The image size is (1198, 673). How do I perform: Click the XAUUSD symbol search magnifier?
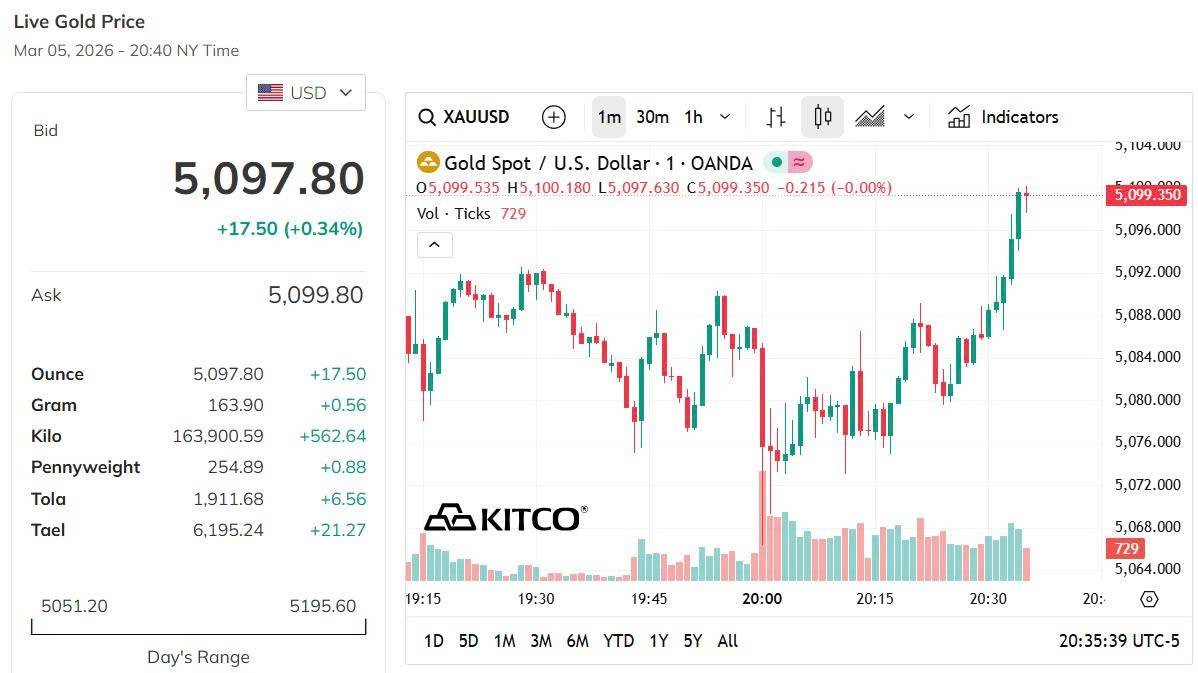click(427, 117)
